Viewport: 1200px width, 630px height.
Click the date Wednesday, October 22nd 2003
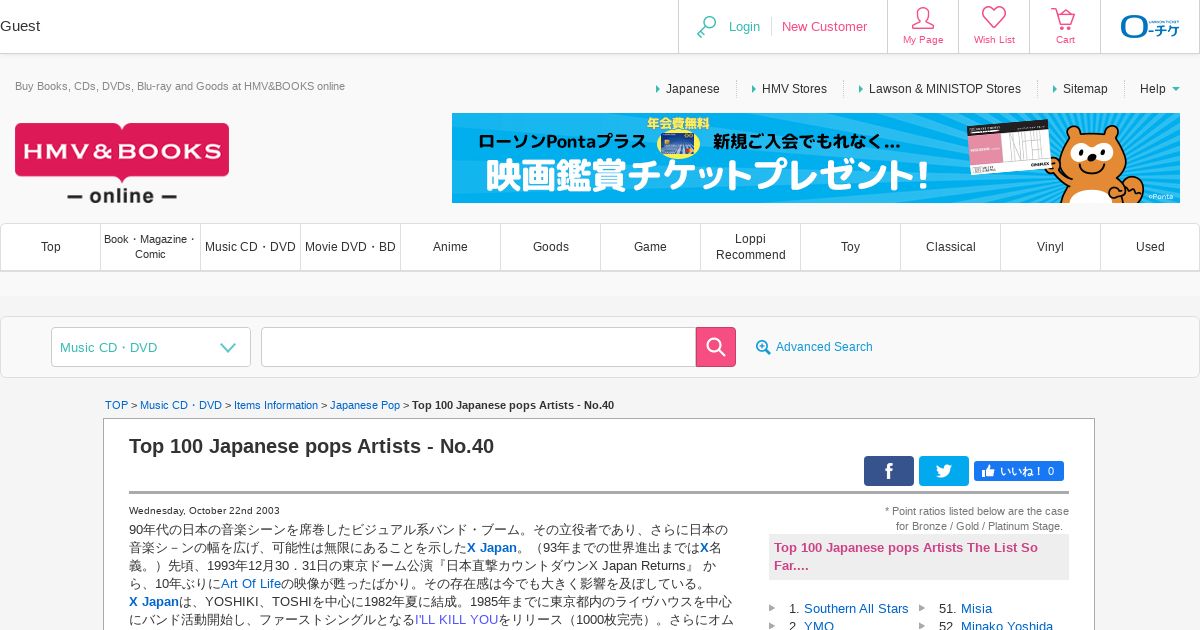click(x=204, y=510)
